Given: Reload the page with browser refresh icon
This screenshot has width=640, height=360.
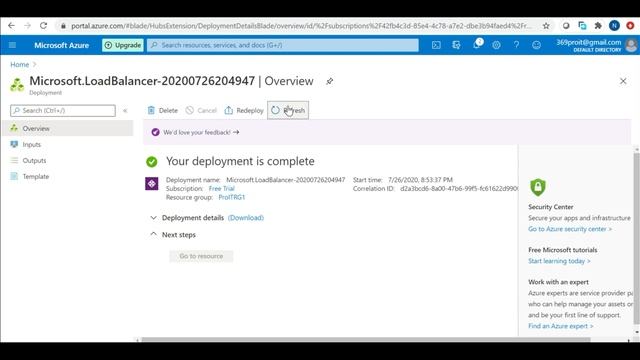Looking at the screenshot, I should [x=43, y=26].
